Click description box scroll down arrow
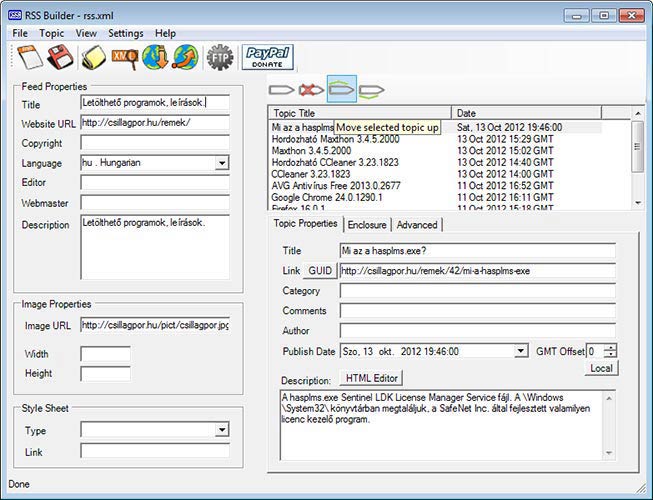 click(609, 453)
